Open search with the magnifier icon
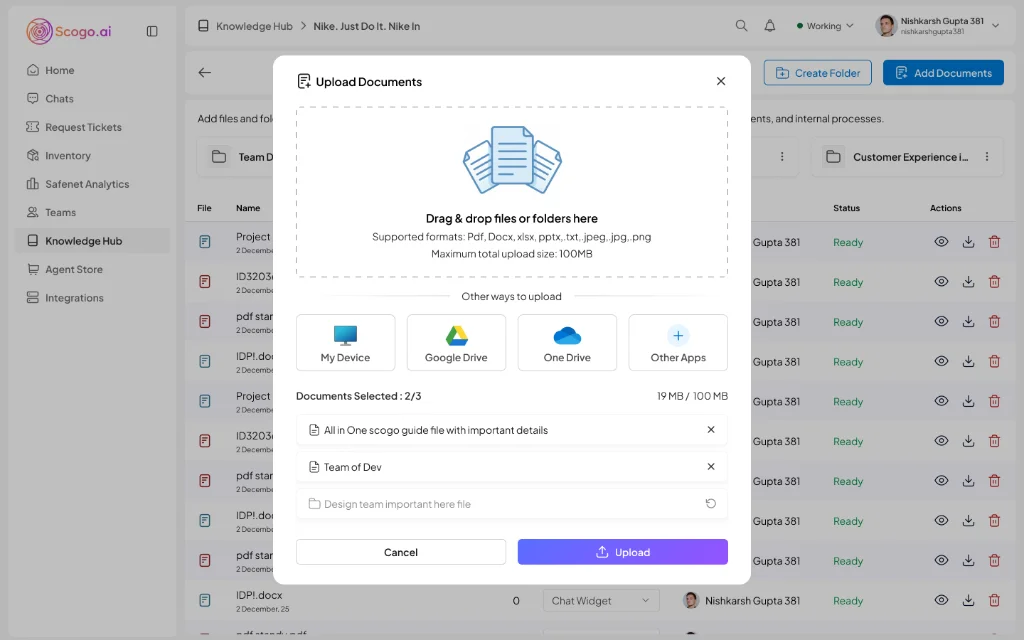 point(741,26)
